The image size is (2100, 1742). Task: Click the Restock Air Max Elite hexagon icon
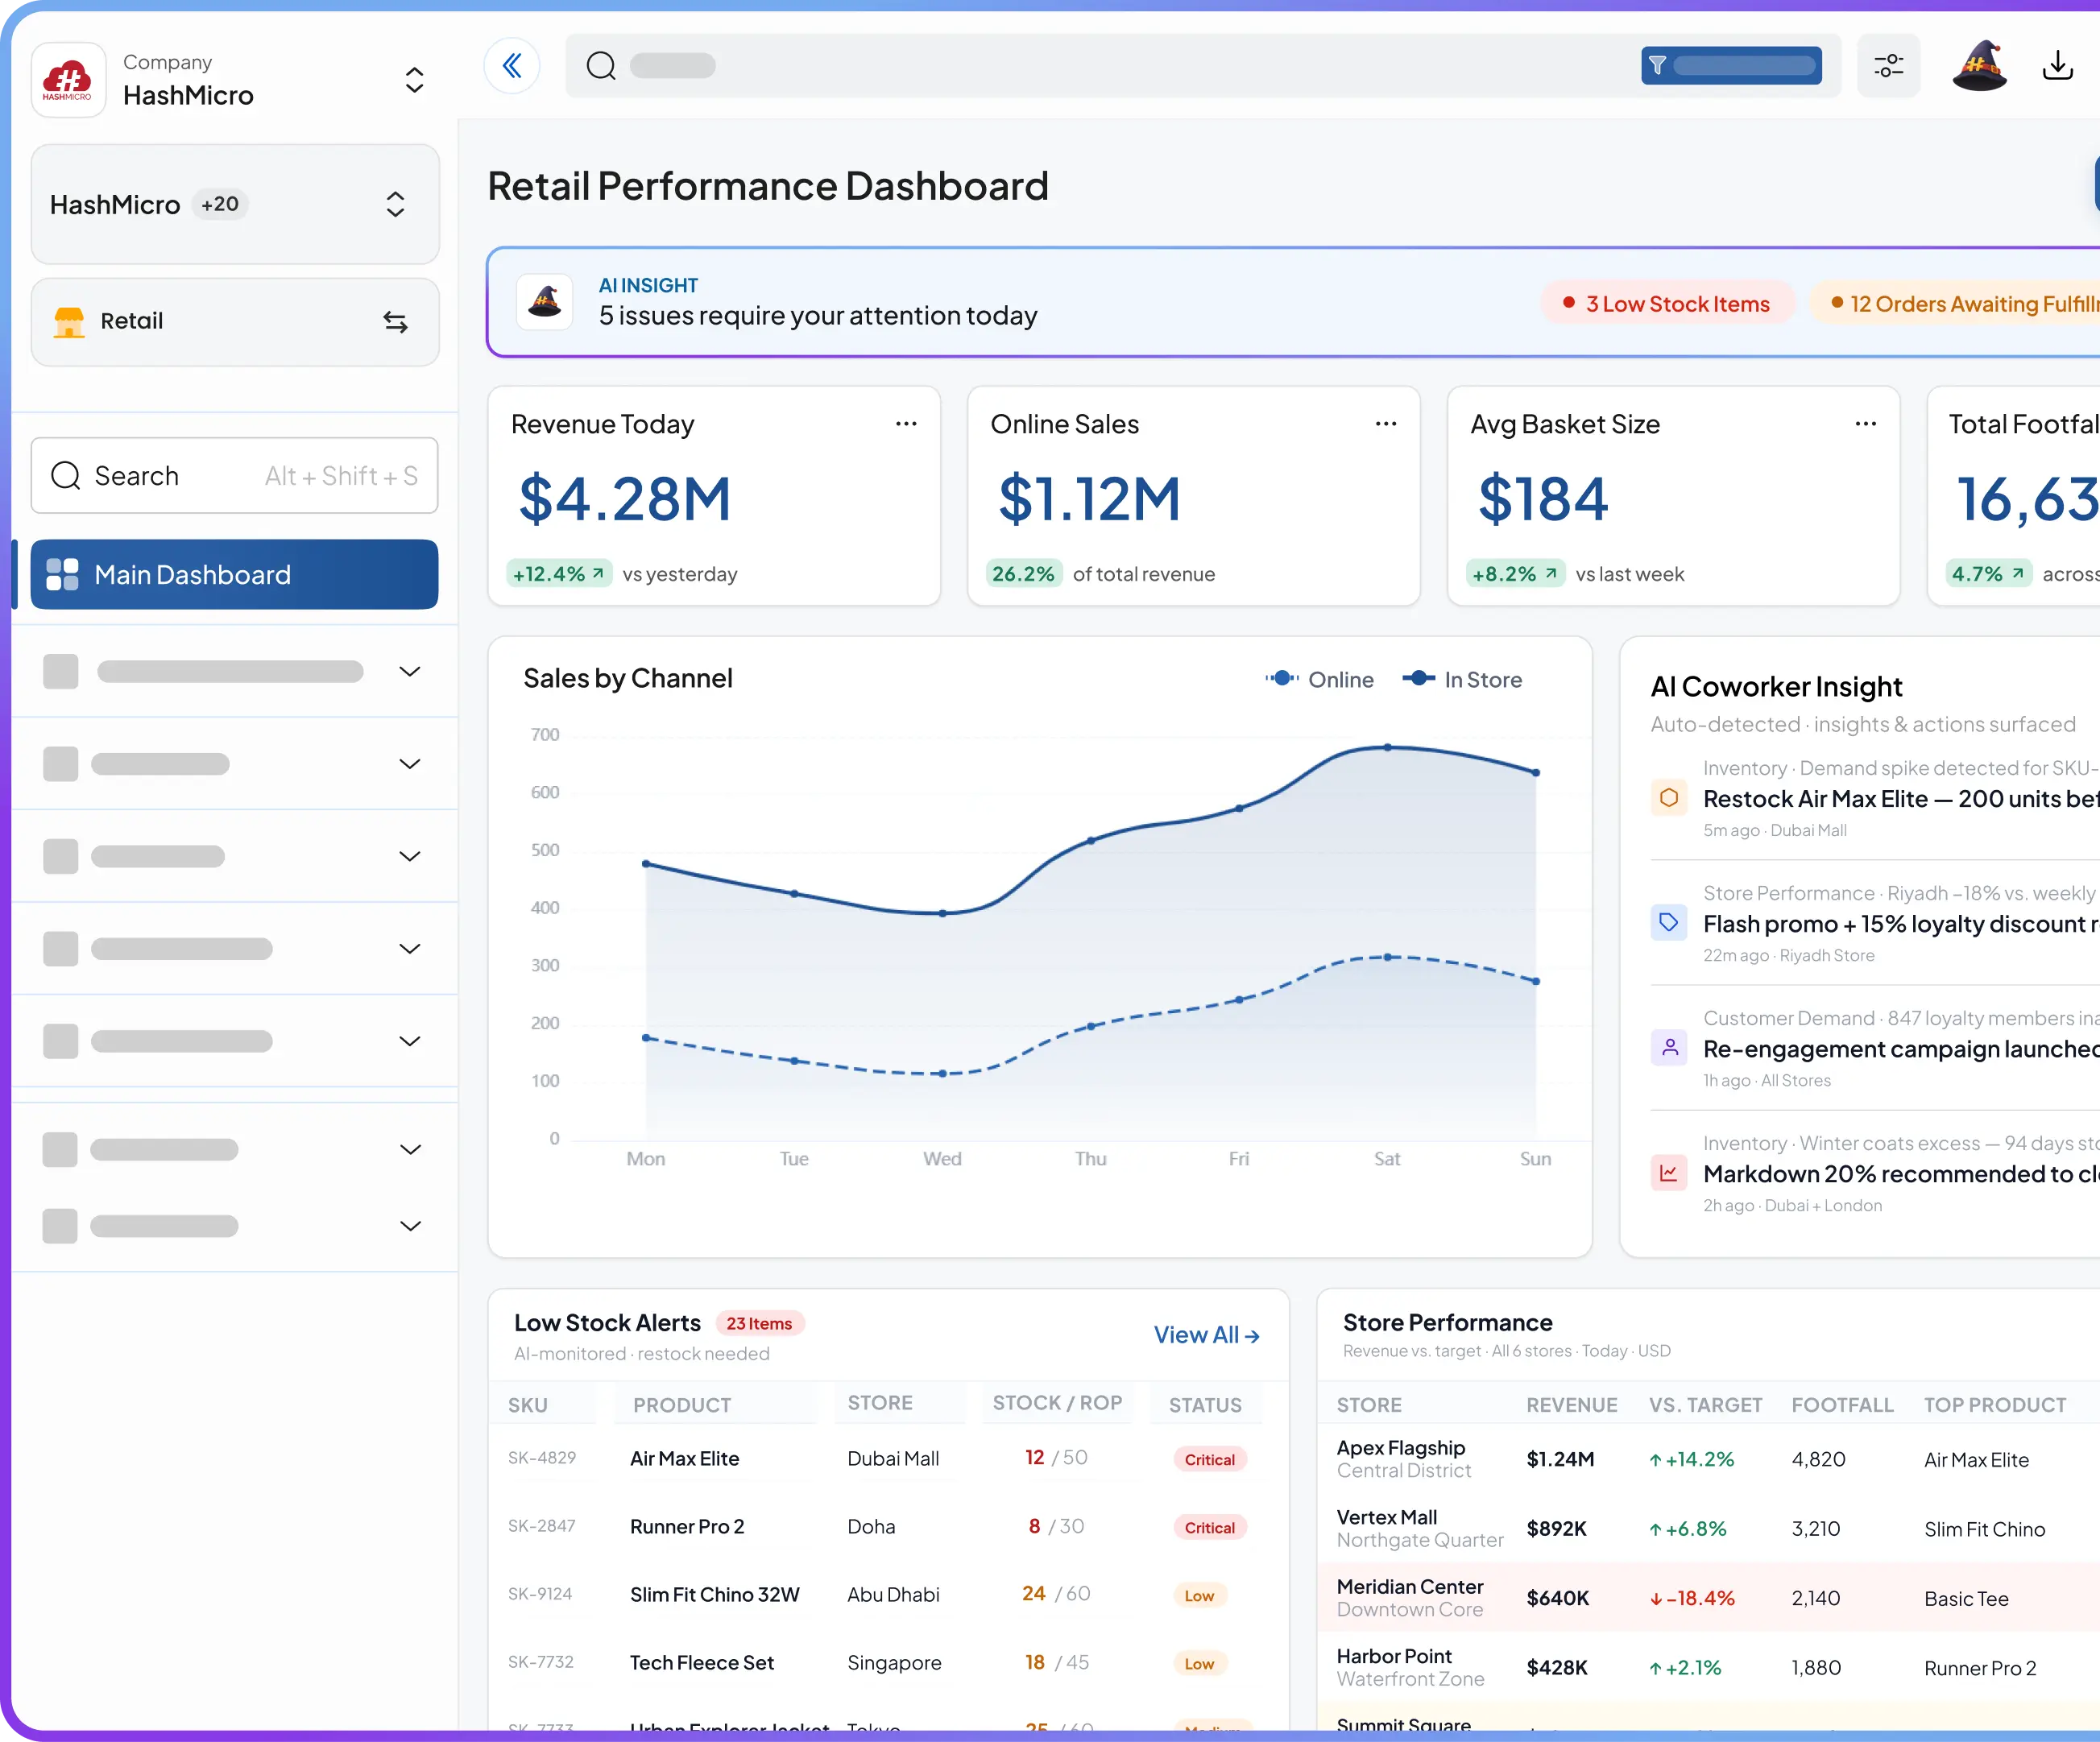pyautogui.click(x=1669, y=798)
